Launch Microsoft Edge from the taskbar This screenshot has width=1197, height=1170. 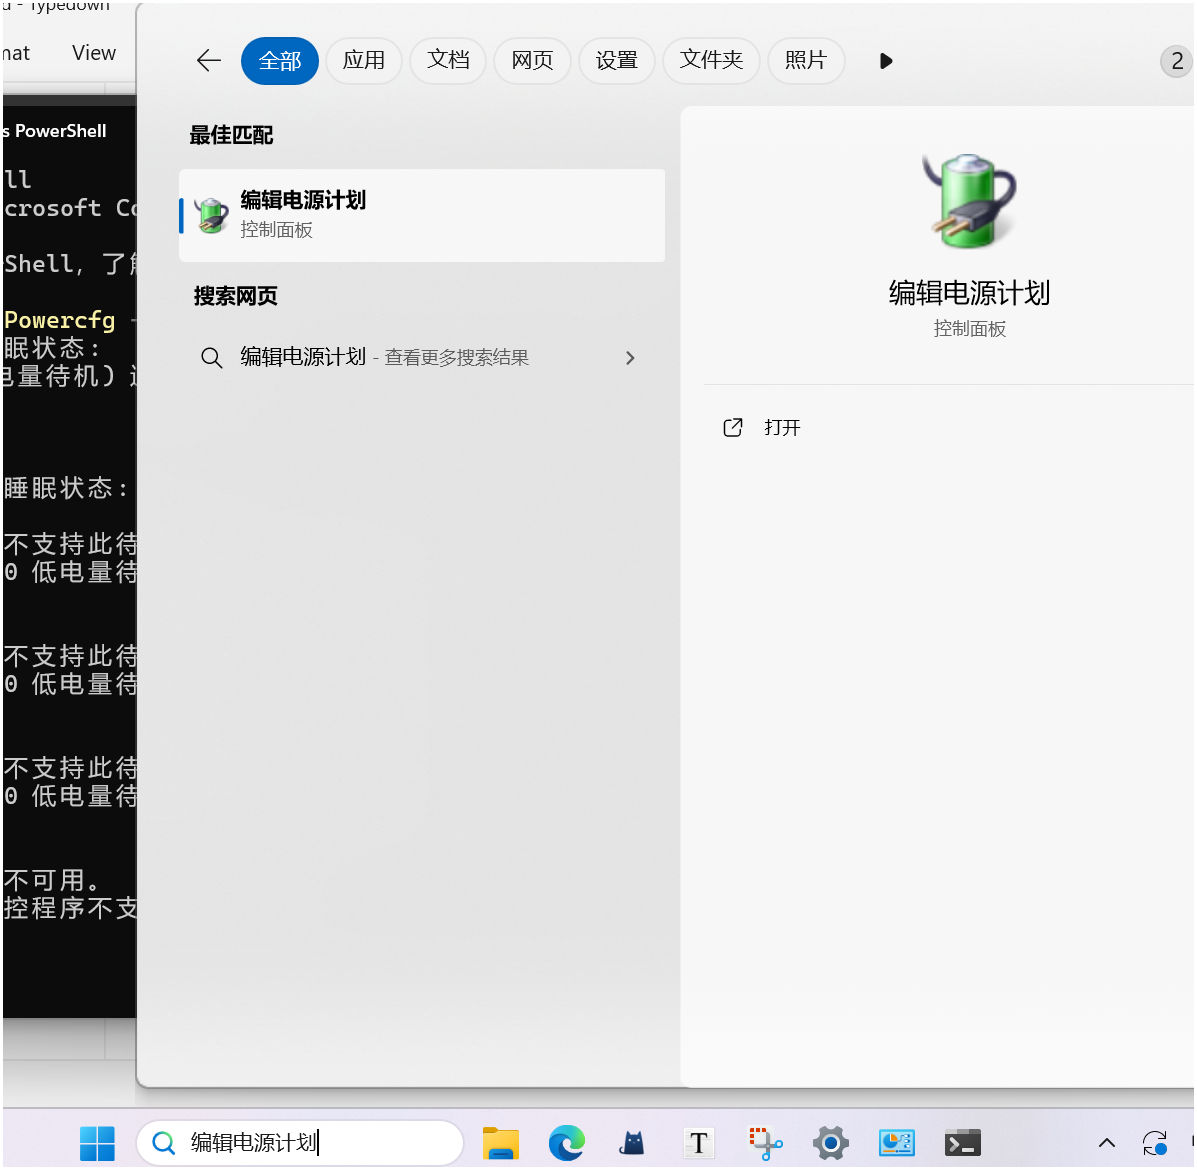(x=566, y=1143)
